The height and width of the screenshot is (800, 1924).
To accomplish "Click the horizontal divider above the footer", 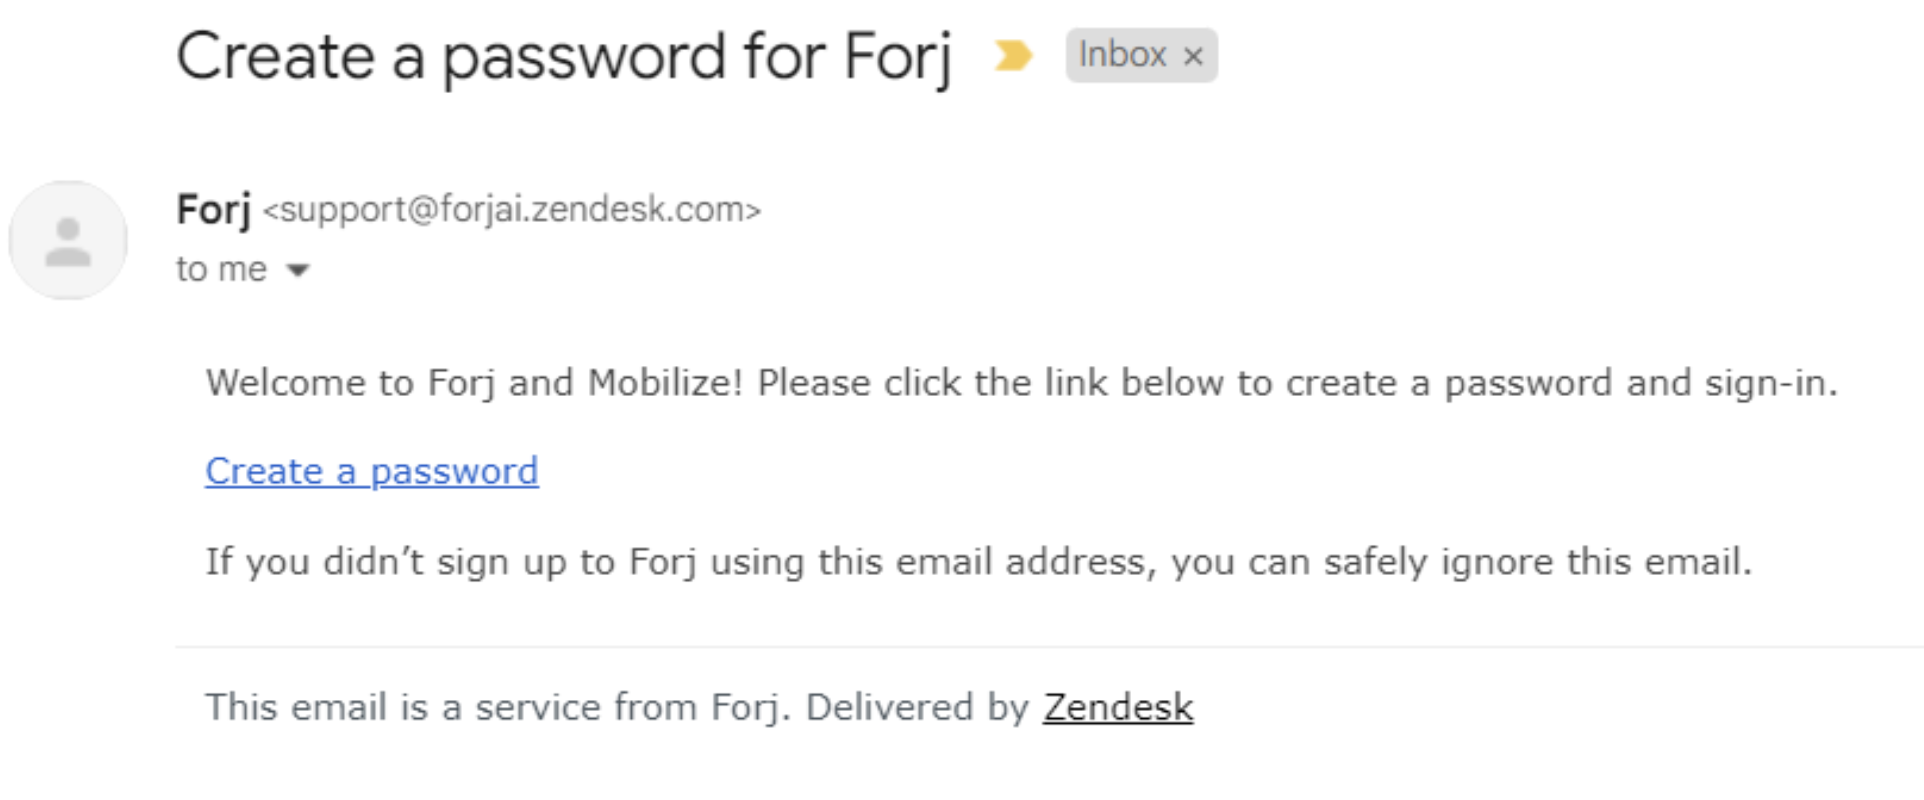I will pyautogui.click(x=1049, y=647).
